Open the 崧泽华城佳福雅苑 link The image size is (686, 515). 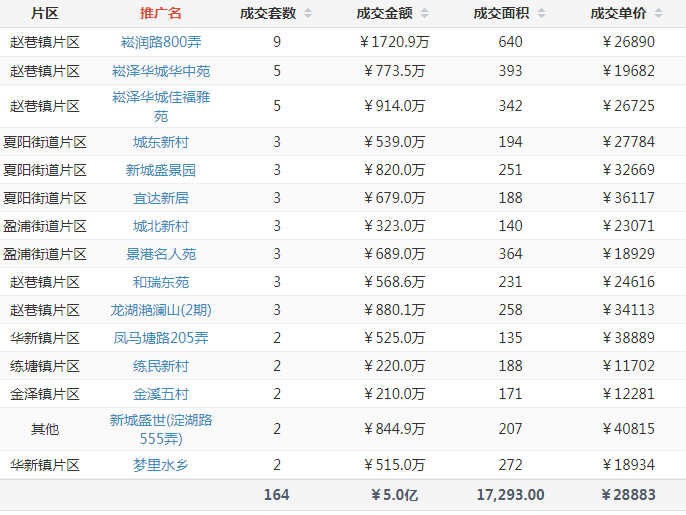tap(161, 106)
